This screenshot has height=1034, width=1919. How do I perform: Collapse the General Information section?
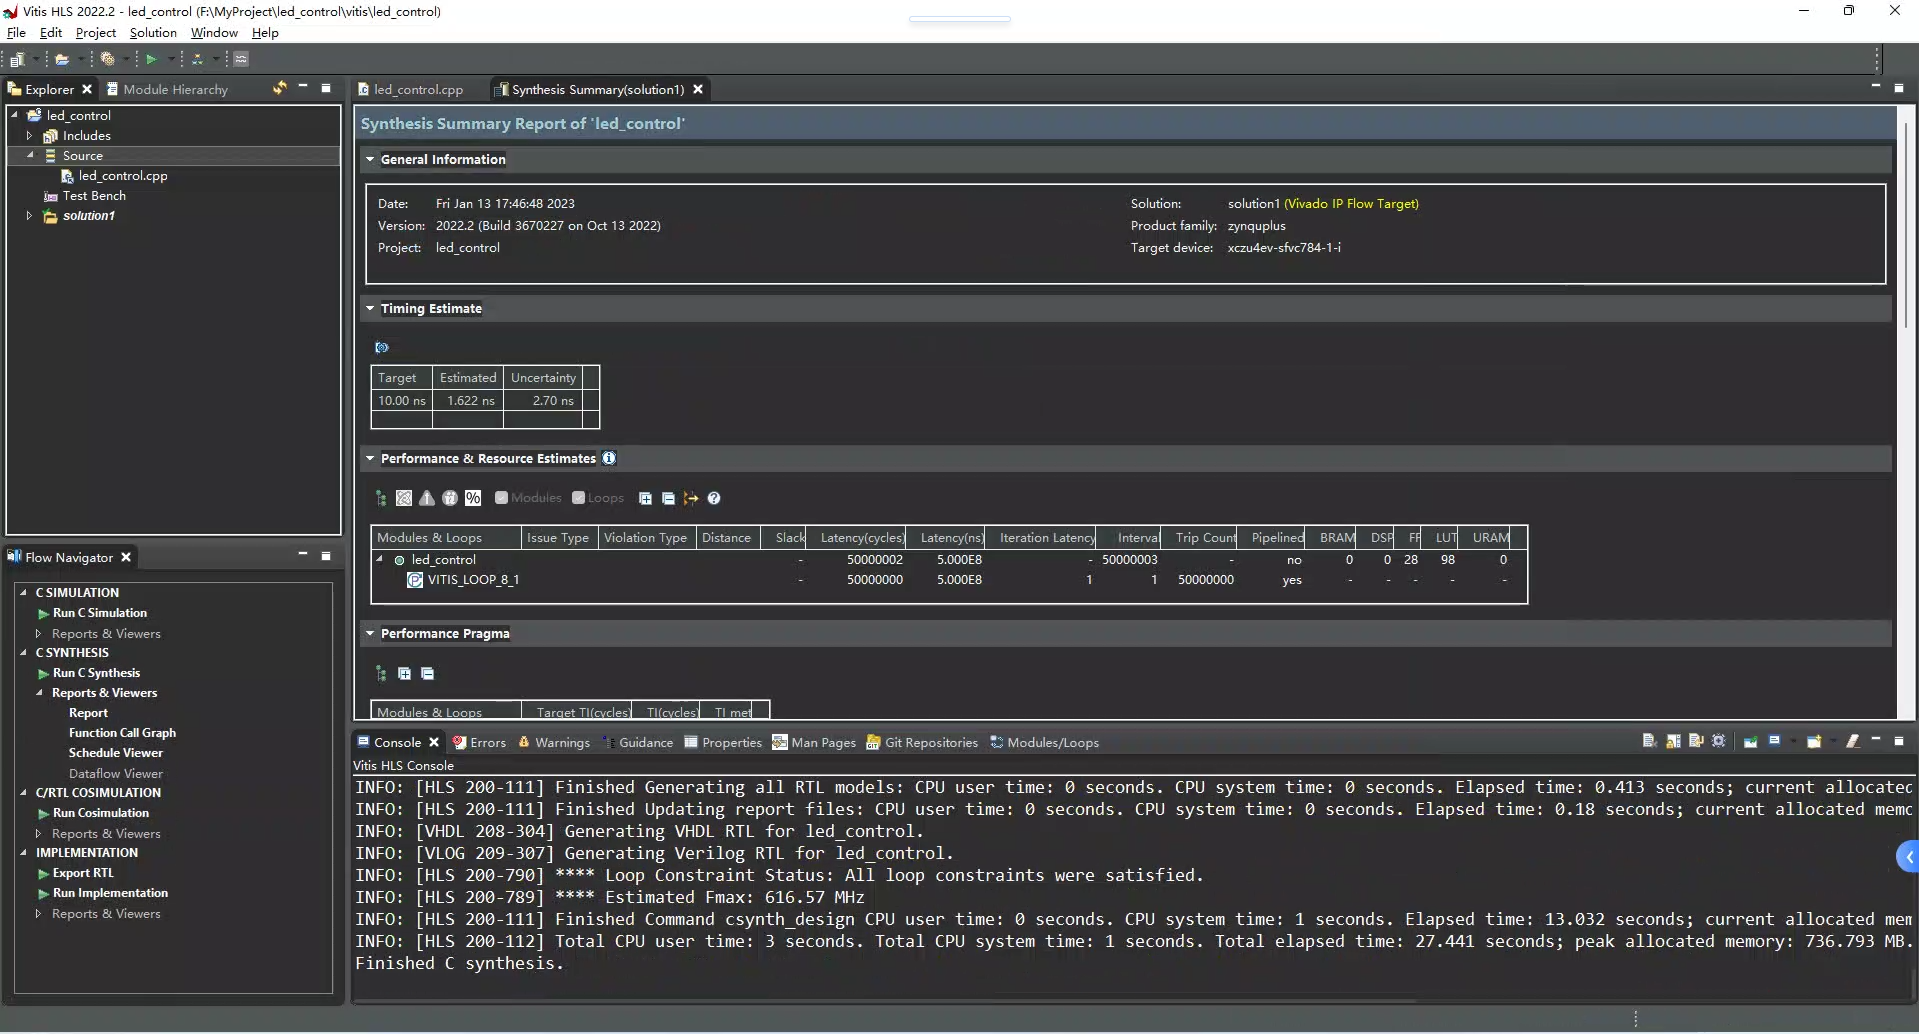click(370, 159)
